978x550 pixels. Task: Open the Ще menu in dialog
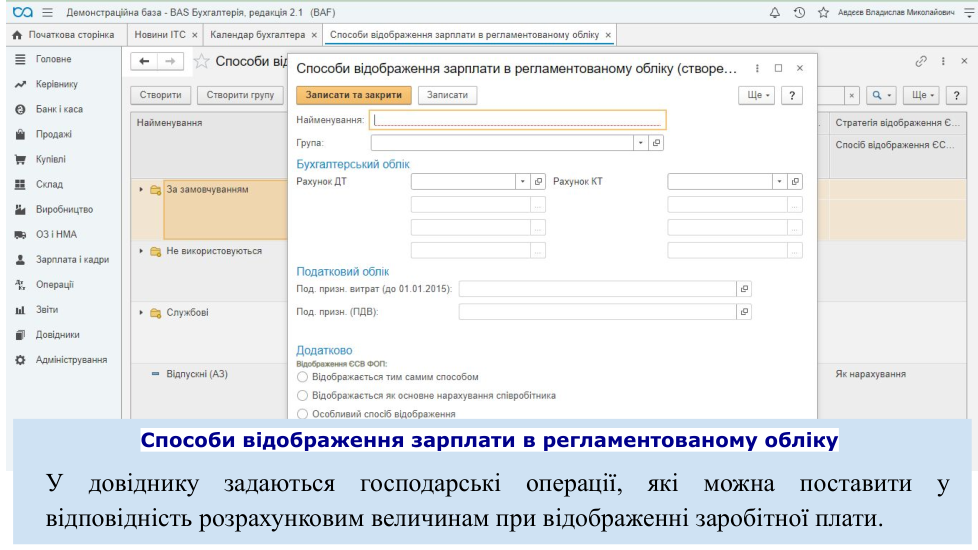[x=755, y=95]
